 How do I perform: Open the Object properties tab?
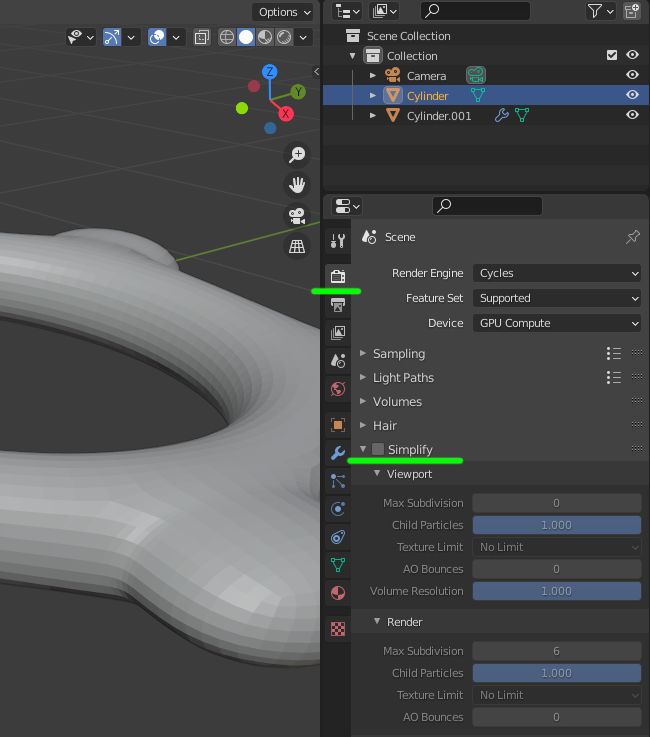click(x=338, y=425)
